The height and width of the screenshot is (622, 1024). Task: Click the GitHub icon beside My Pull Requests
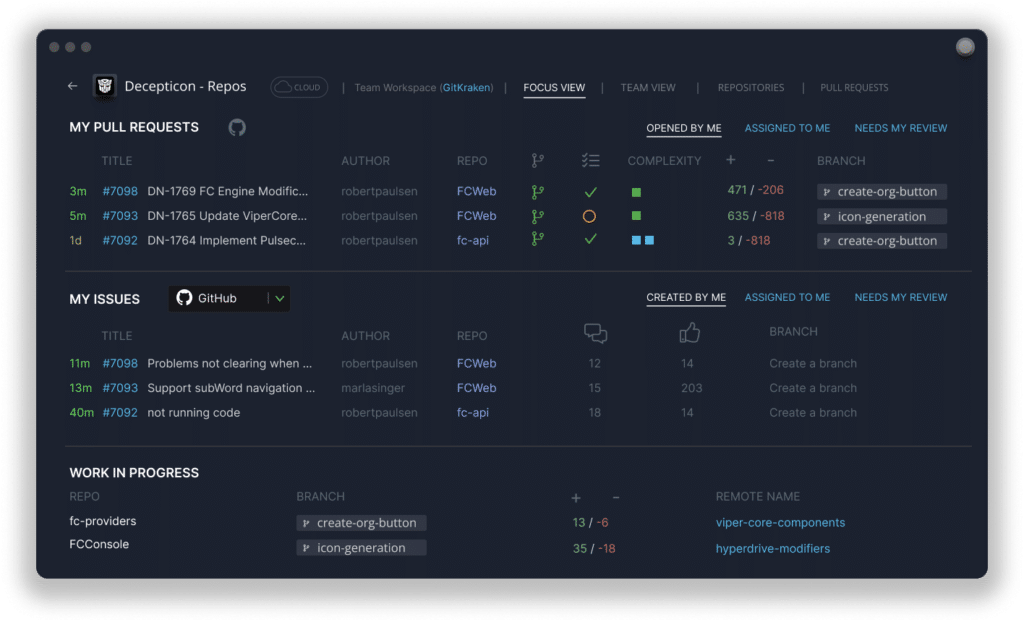(x=237, y=127)
